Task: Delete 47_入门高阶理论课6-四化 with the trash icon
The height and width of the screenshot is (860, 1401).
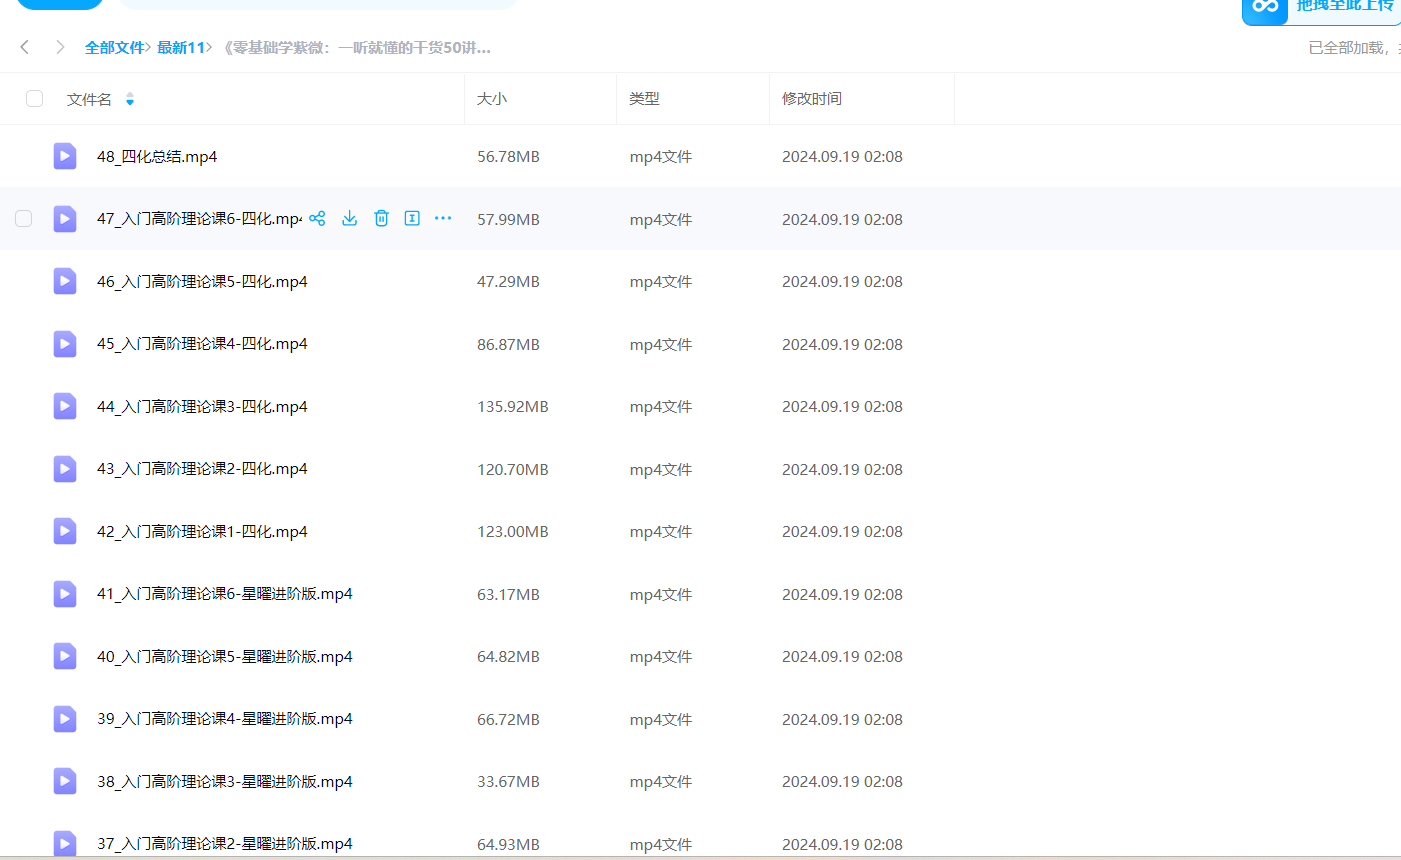Action: click(381, 218)
